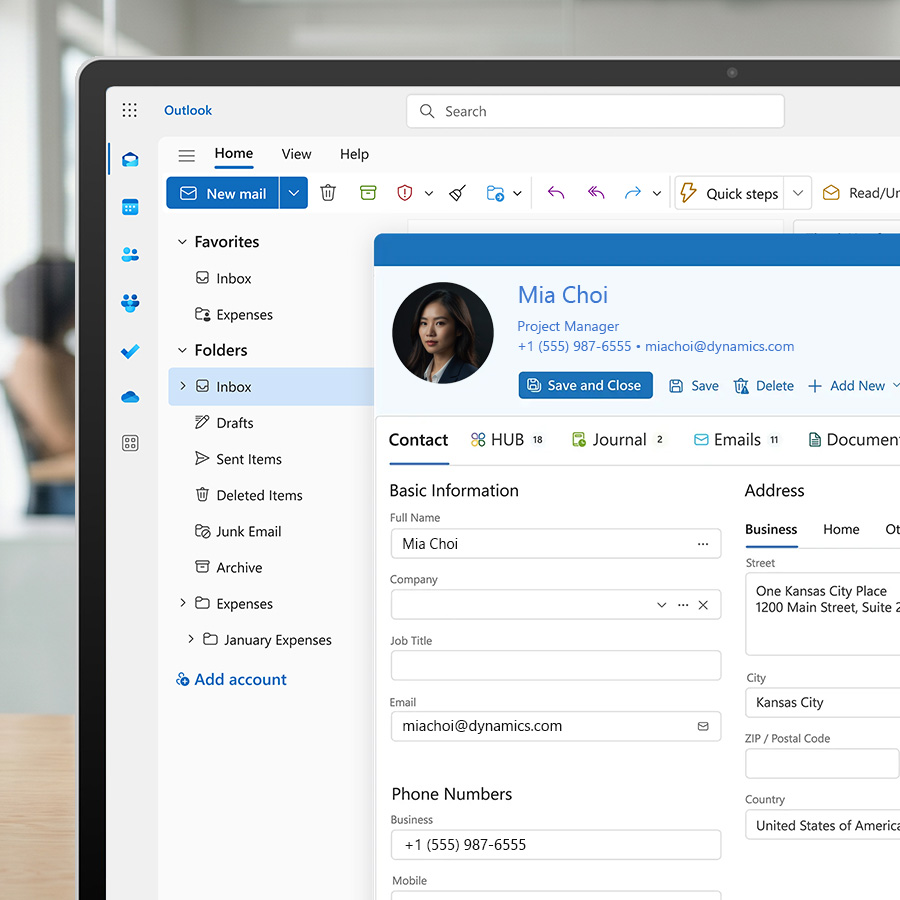Viewport: 900px width, 900px height.
Task: Select the Home ribbon tab
Action: (234, 154)
